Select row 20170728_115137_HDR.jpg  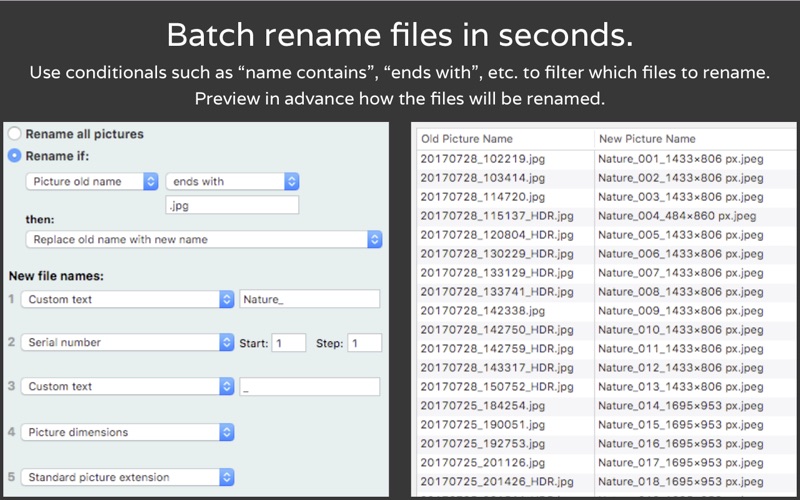pos(606,216)
